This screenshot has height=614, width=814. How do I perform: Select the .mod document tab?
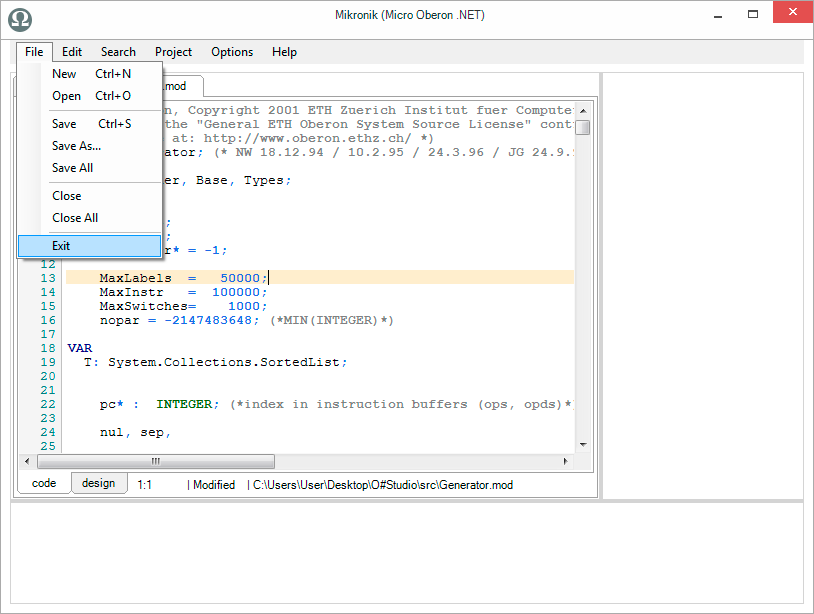(182, 86)
